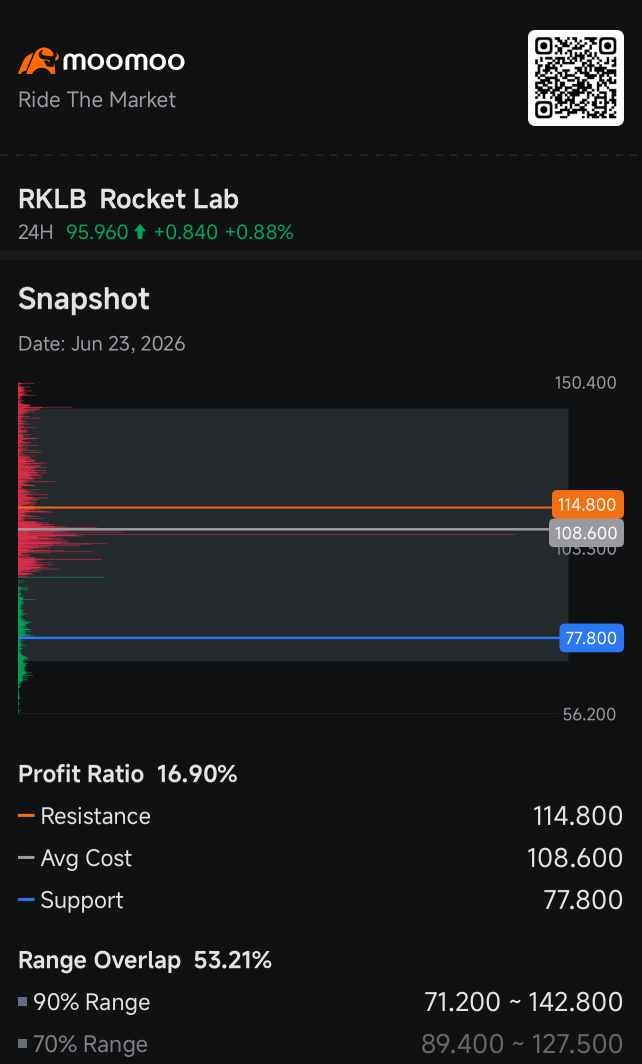Click the 70% Range label
Image resolution: width=642 pixels, height=1064 pixels.
90,1044
